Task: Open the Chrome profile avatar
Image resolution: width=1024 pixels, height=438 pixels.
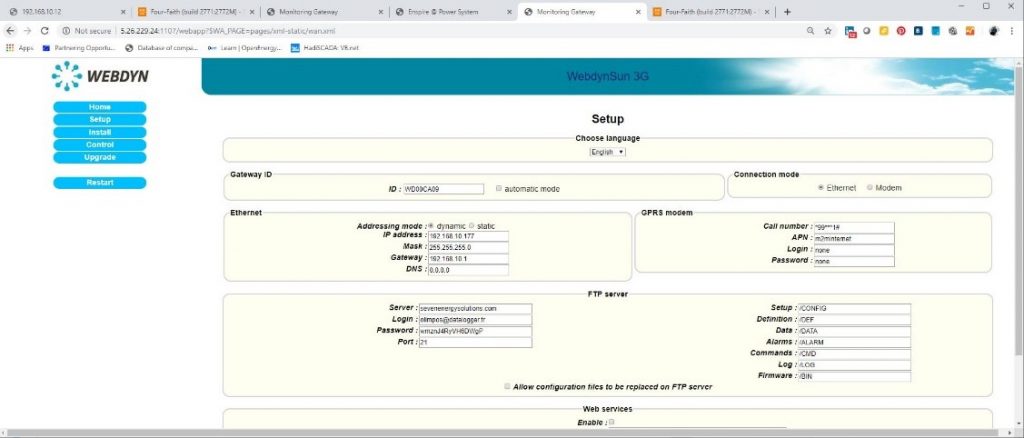Action: tap(994, 31)
